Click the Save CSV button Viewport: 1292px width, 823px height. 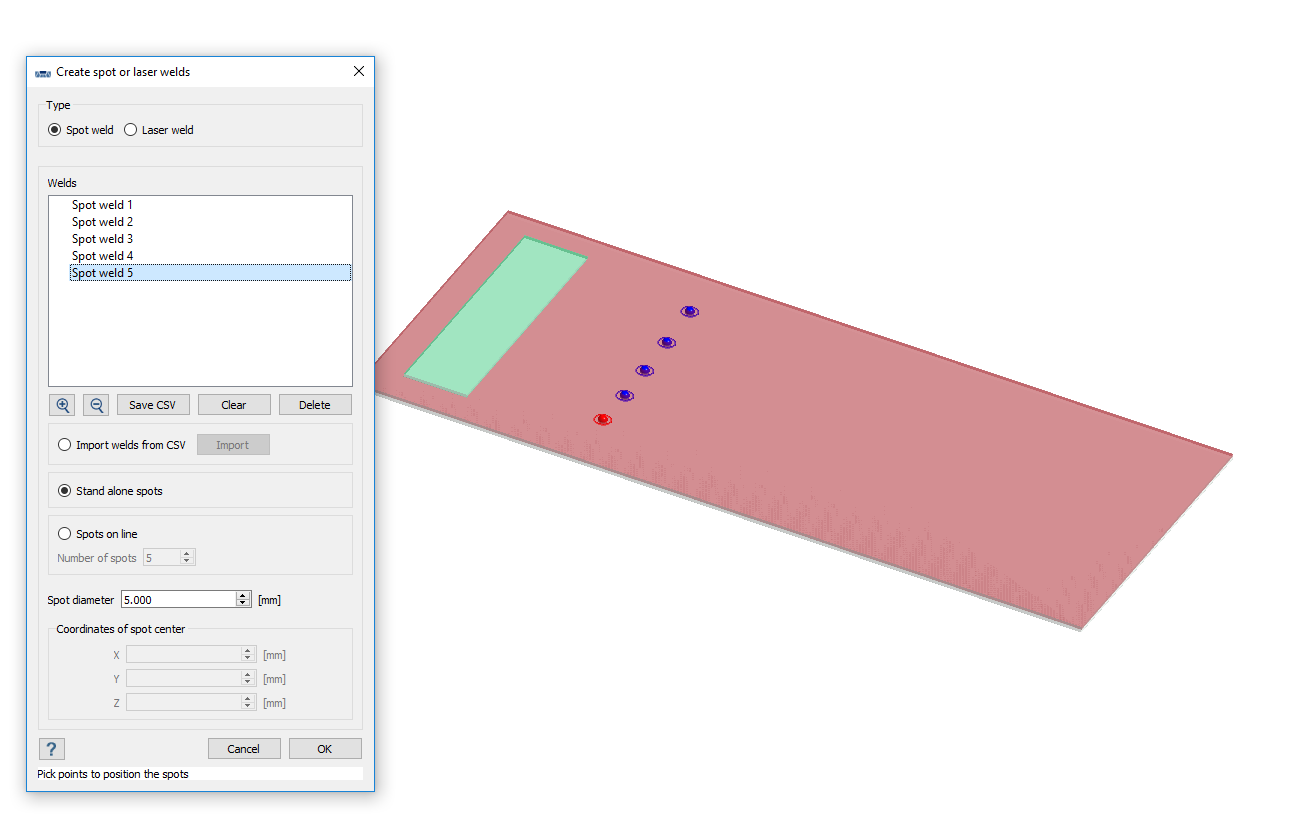tap(152, 405)
